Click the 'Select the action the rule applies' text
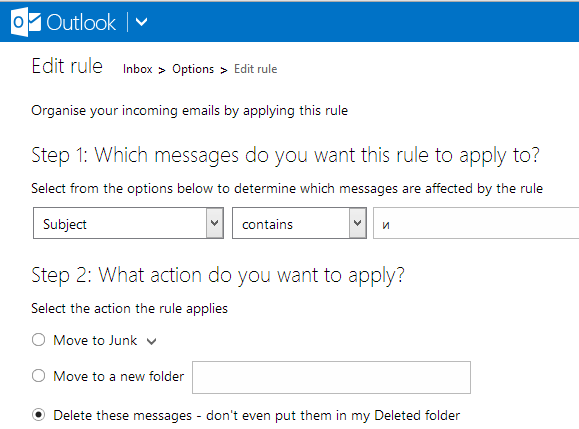 (129, 309)
